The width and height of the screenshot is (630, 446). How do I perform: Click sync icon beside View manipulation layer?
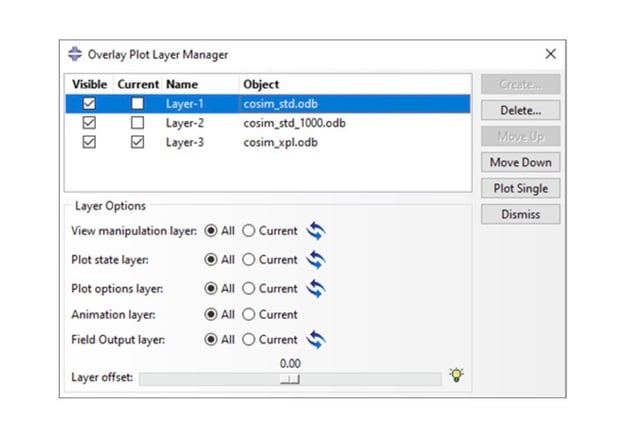click(316, 231)
